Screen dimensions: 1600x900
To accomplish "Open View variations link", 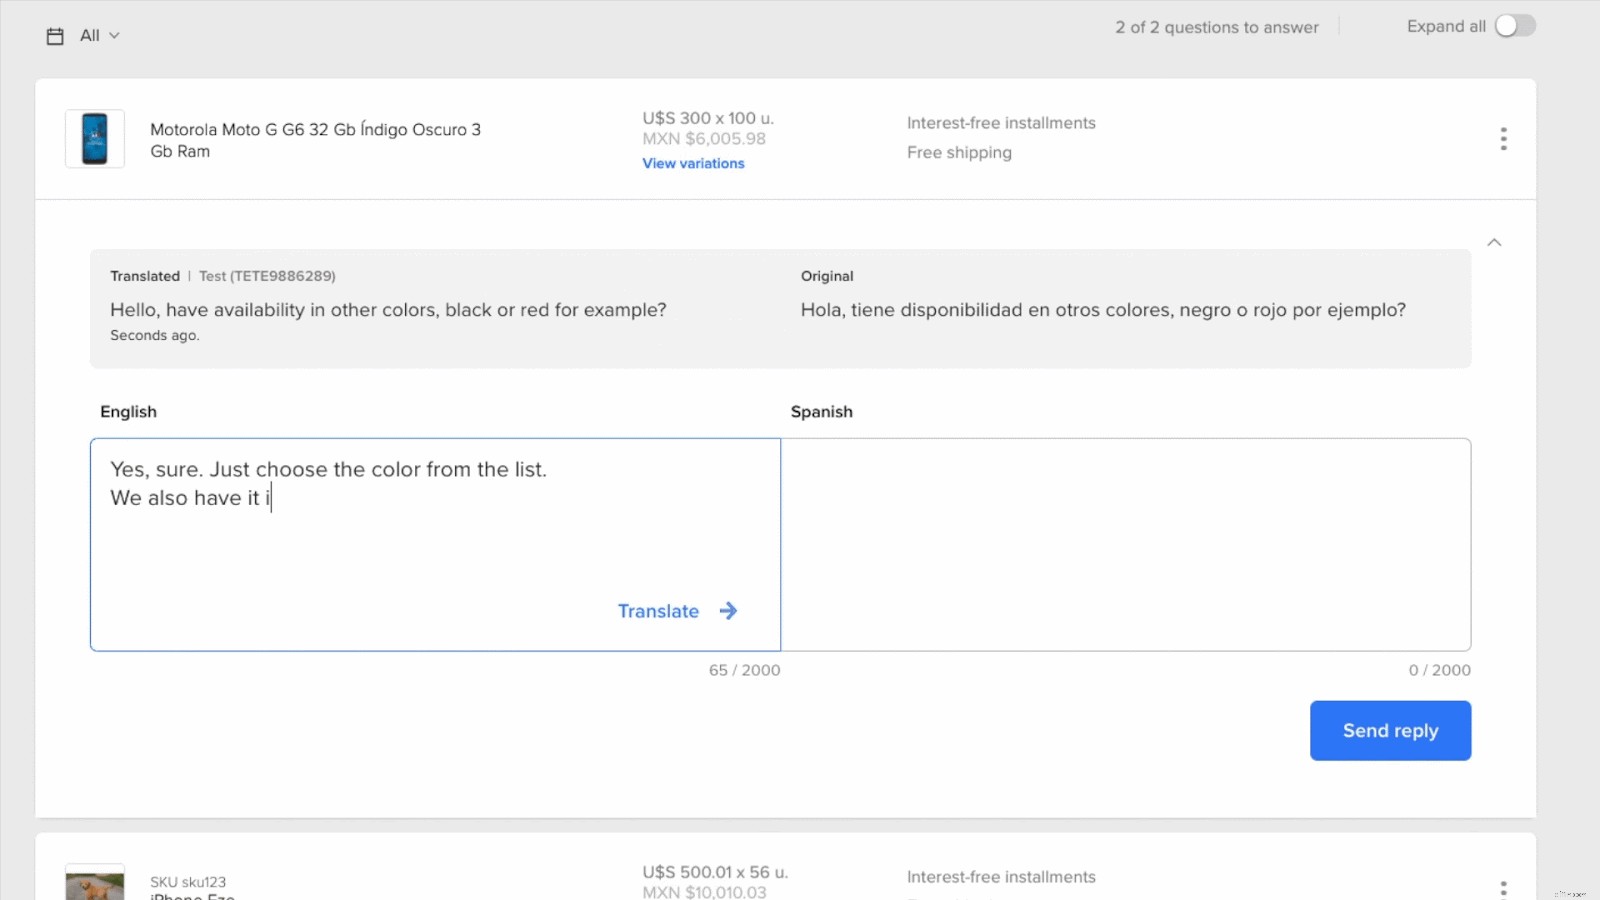I will 693,163.
